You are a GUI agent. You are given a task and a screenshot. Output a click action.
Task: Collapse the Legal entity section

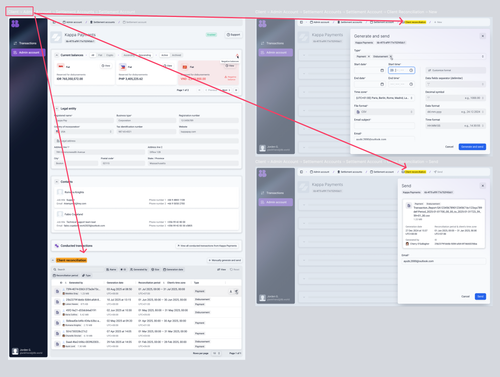tap(57, 109)
